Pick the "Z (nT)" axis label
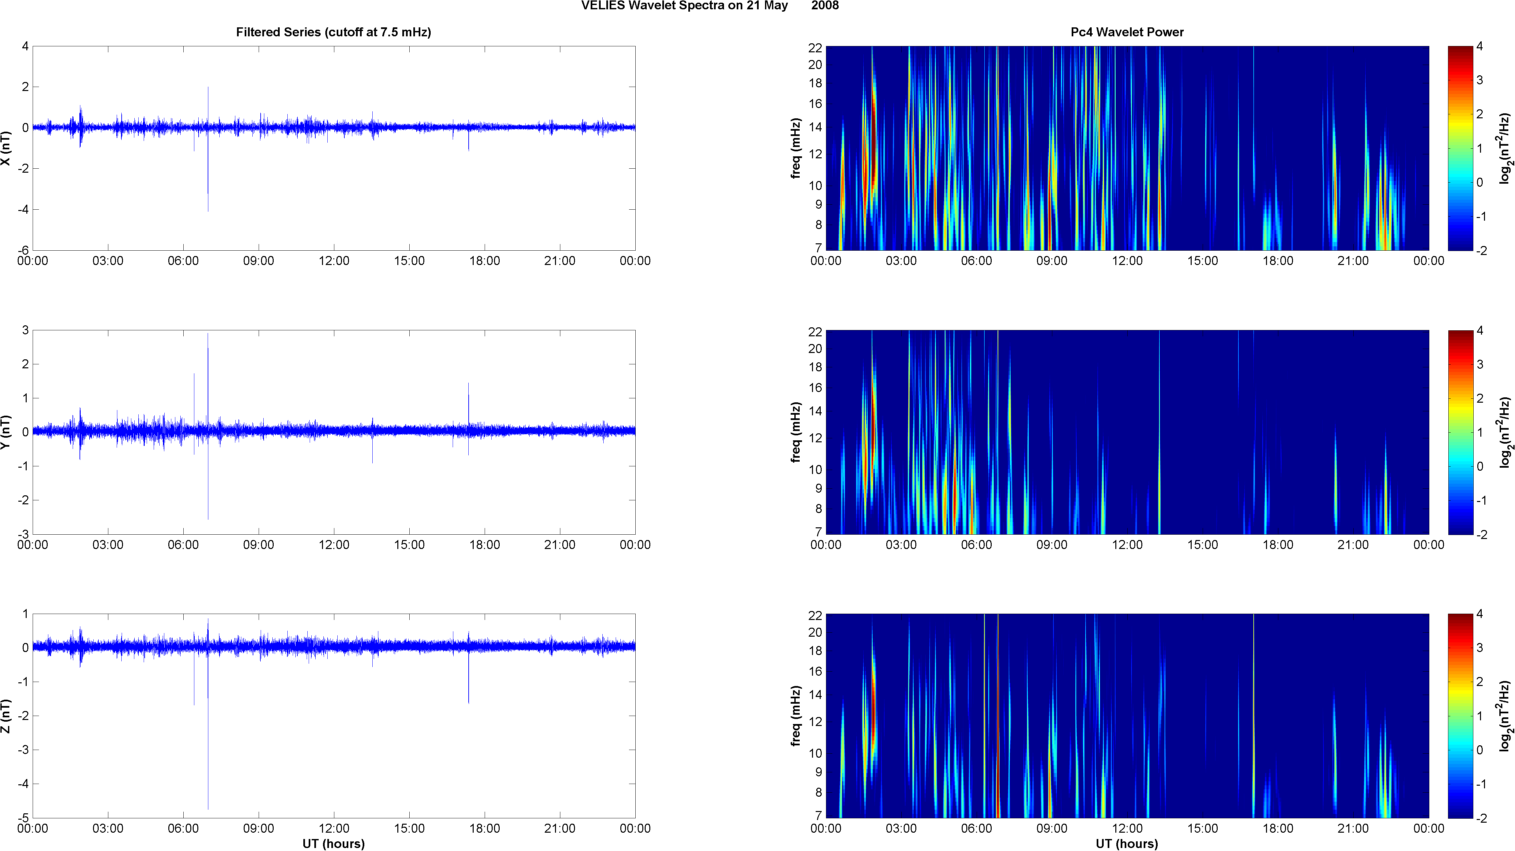This screenshot has width=1515, height=851. click(x=6, y=716)
